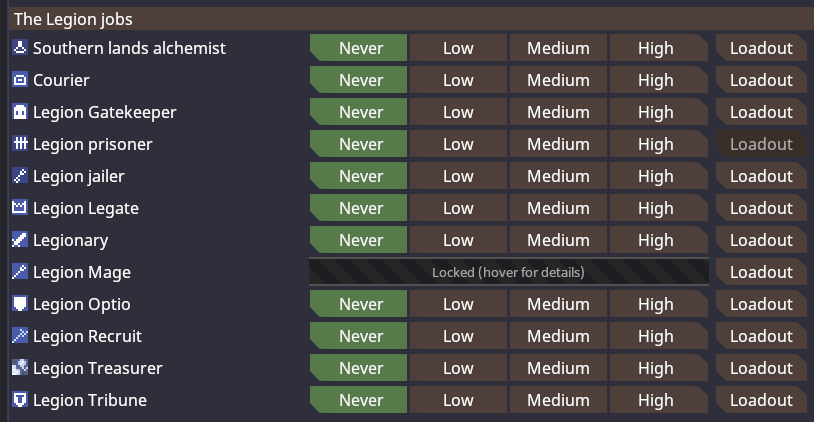Set Courier priority to High

click(659, 80)
